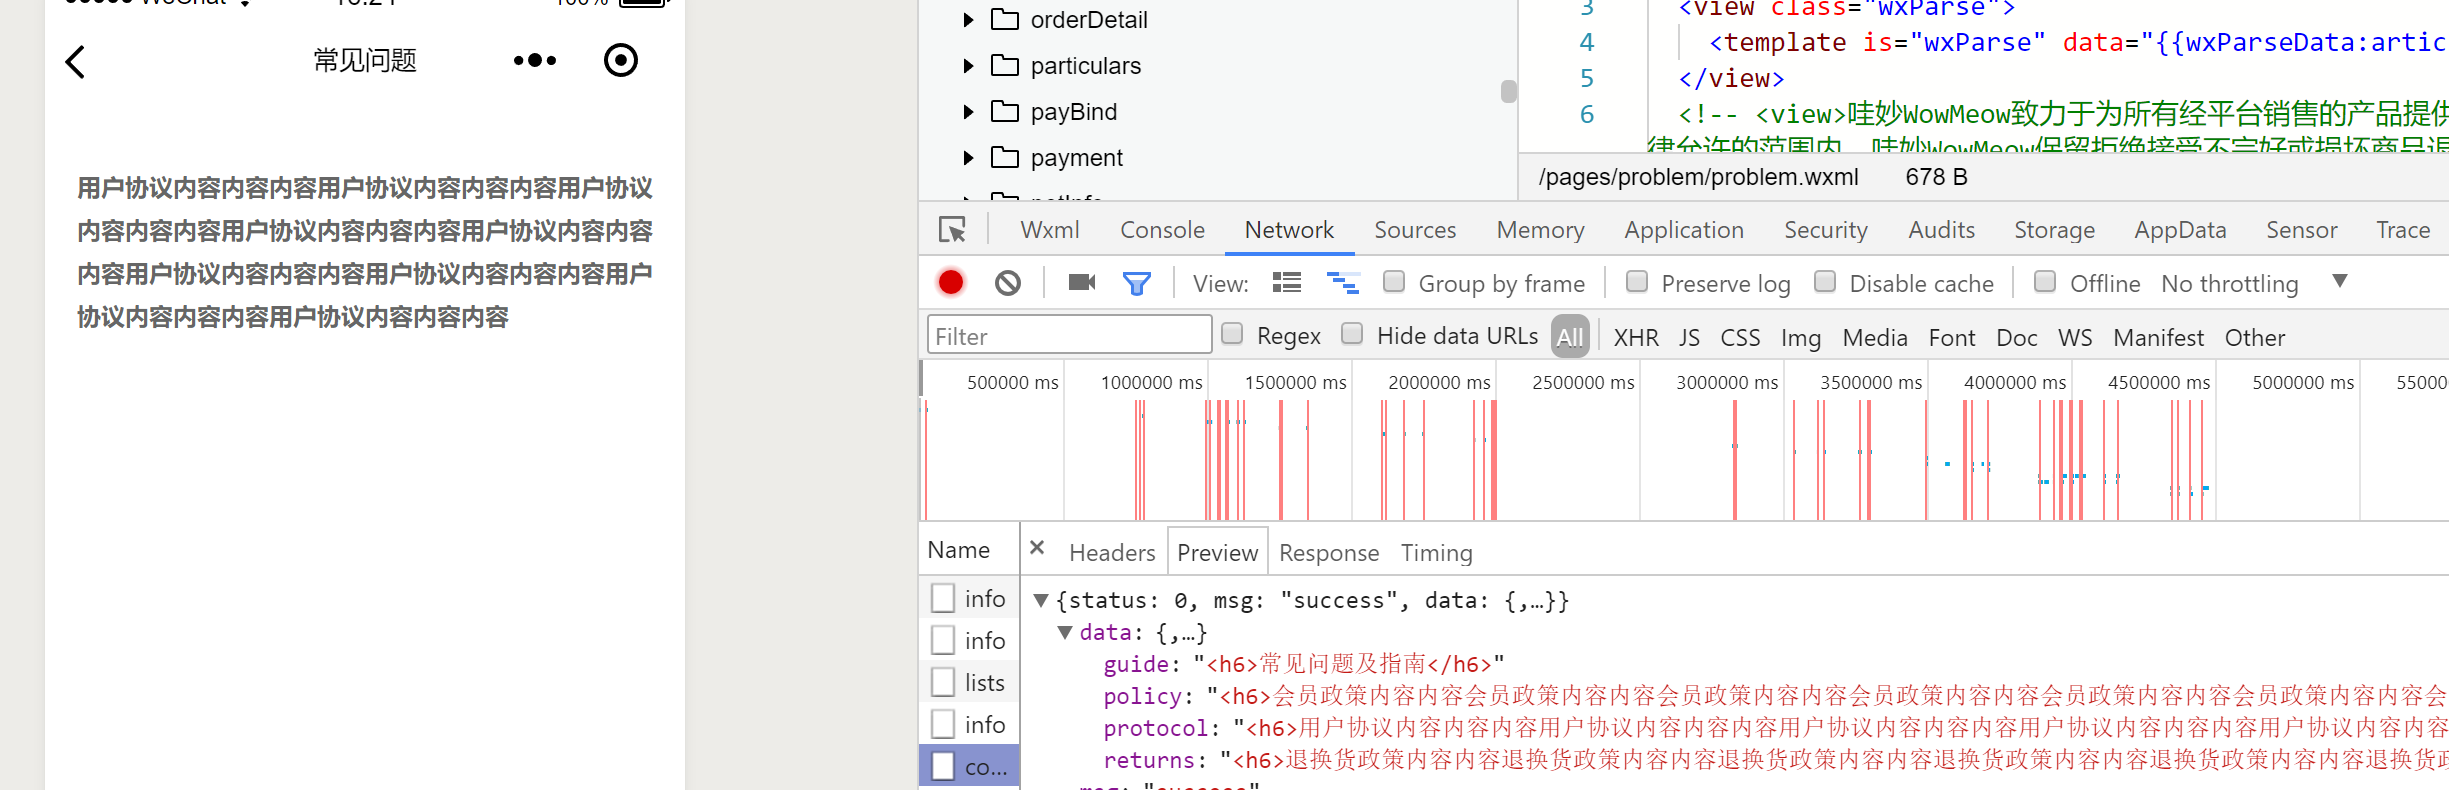Click the back arrow in the simulator header
This screenshot has height=790, width=2449.
tap(76, 62)
